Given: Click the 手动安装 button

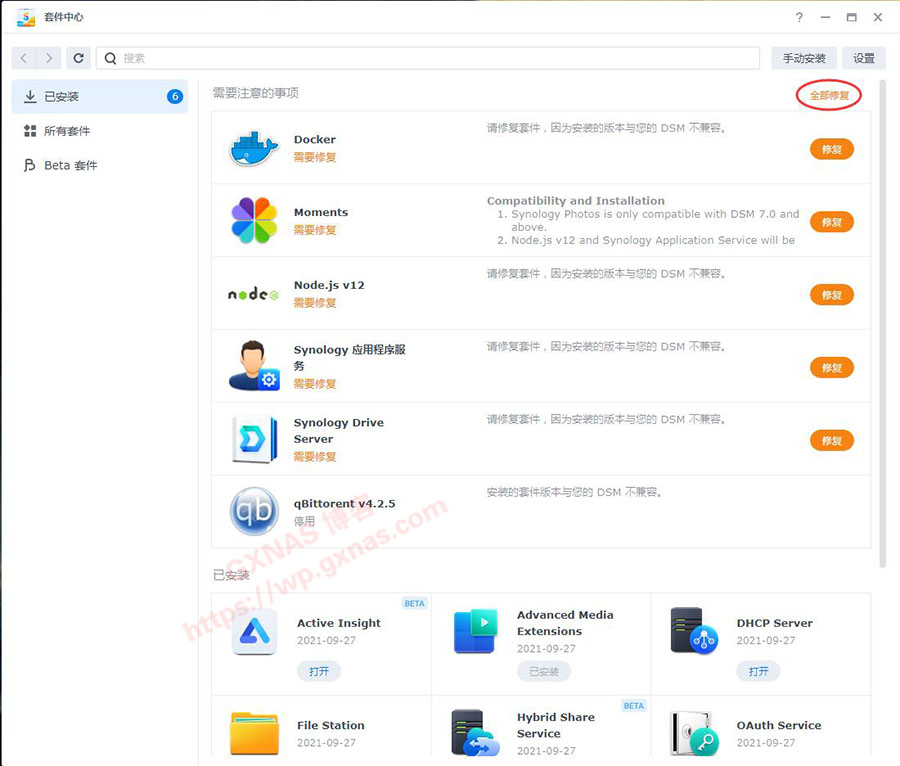Looking at the screenshot, I should coord(803,58).
